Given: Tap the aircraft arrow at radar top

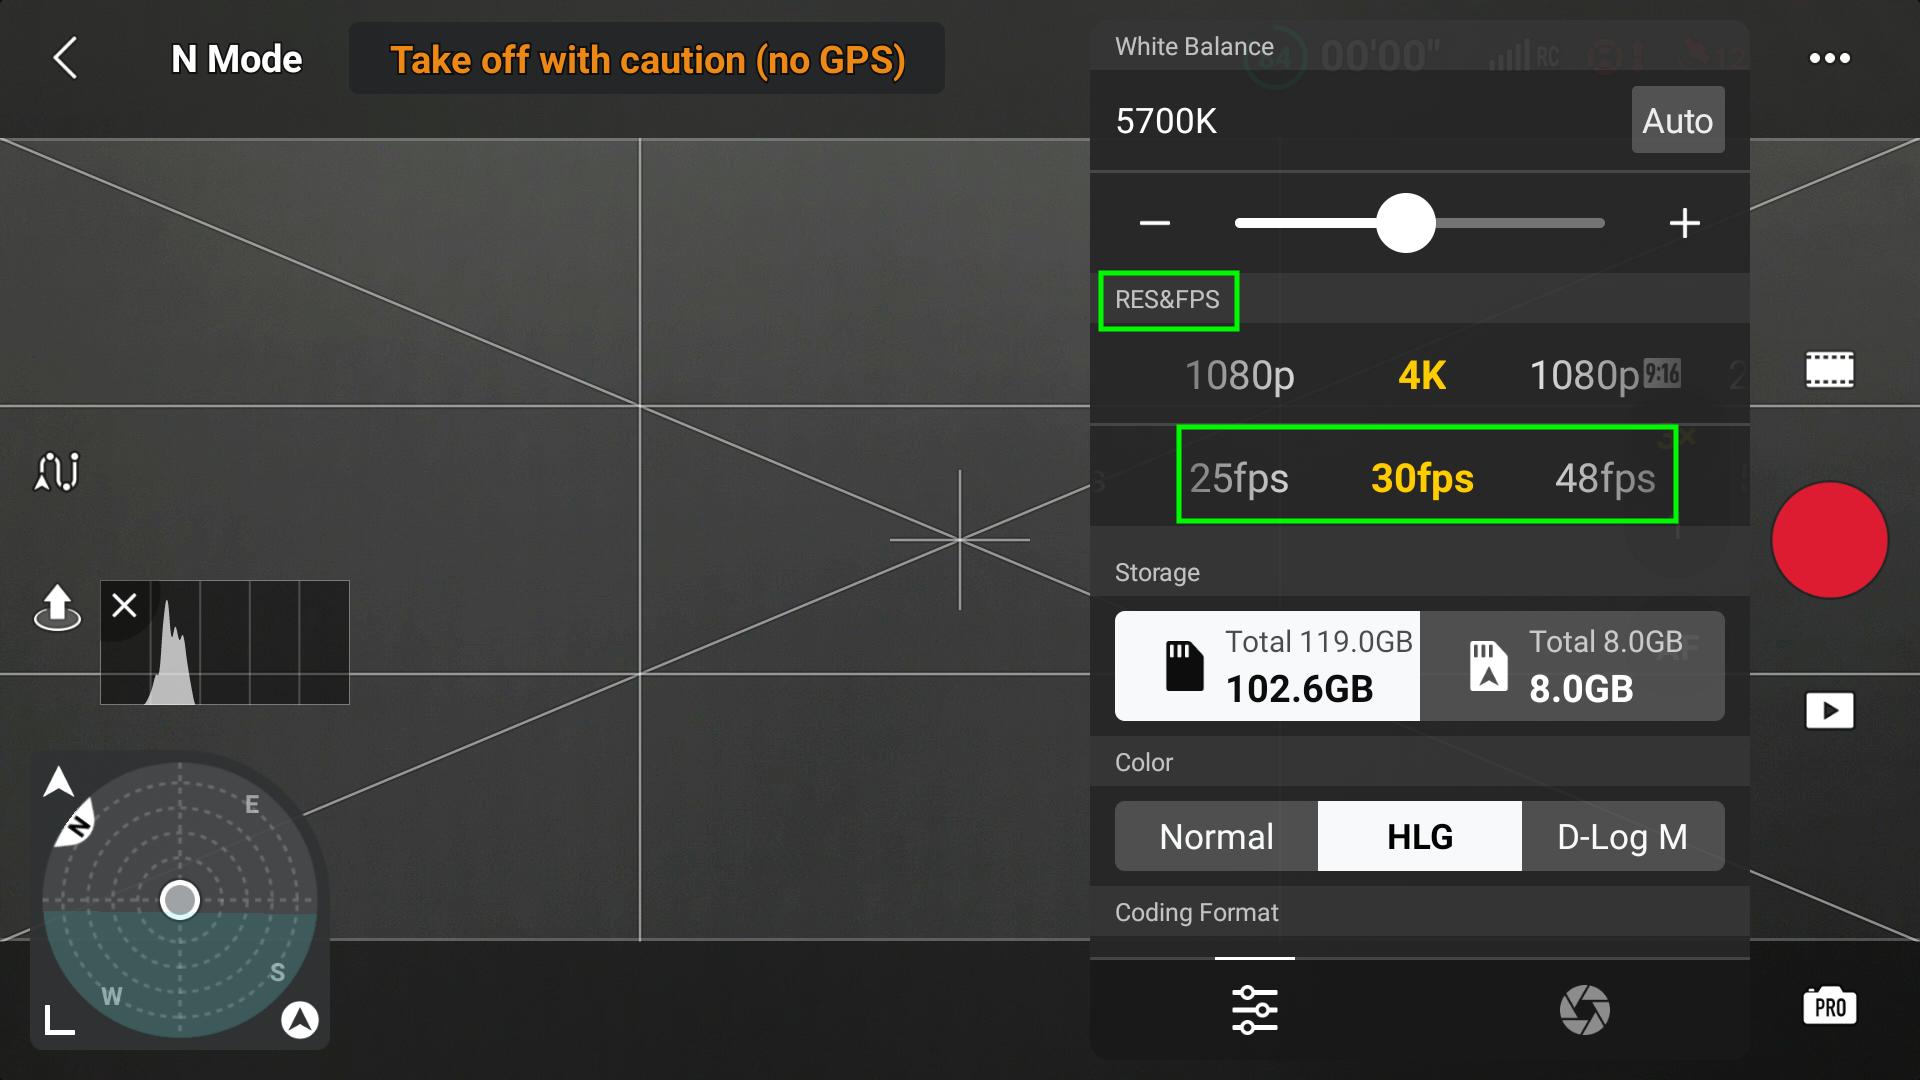Looking at the screenshot, I should (x=59, y=781).
